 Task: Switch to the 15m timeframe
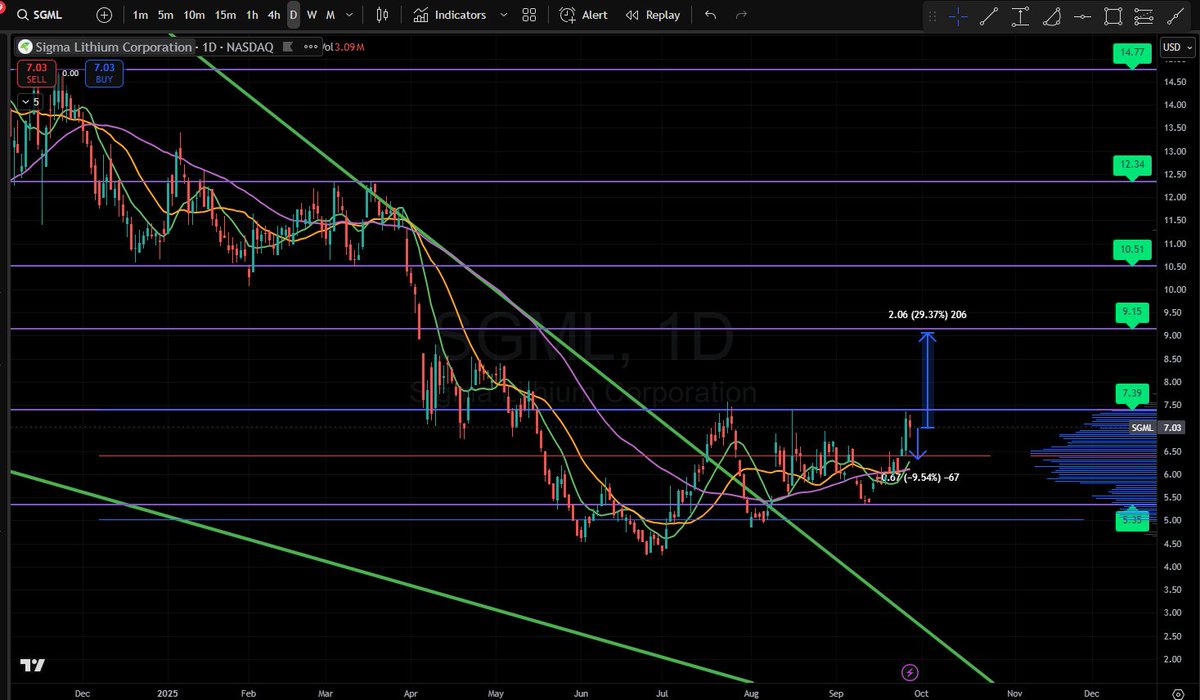pos(226,15)
